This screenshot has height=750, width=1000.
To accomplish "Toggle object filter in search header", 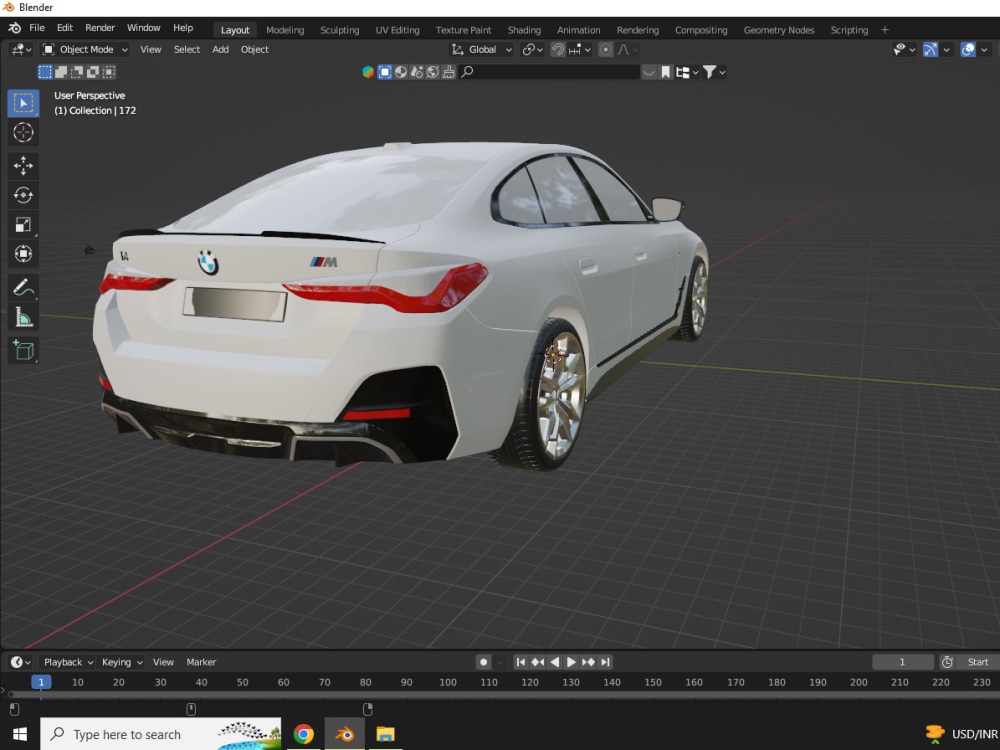I will coord(385,72).
